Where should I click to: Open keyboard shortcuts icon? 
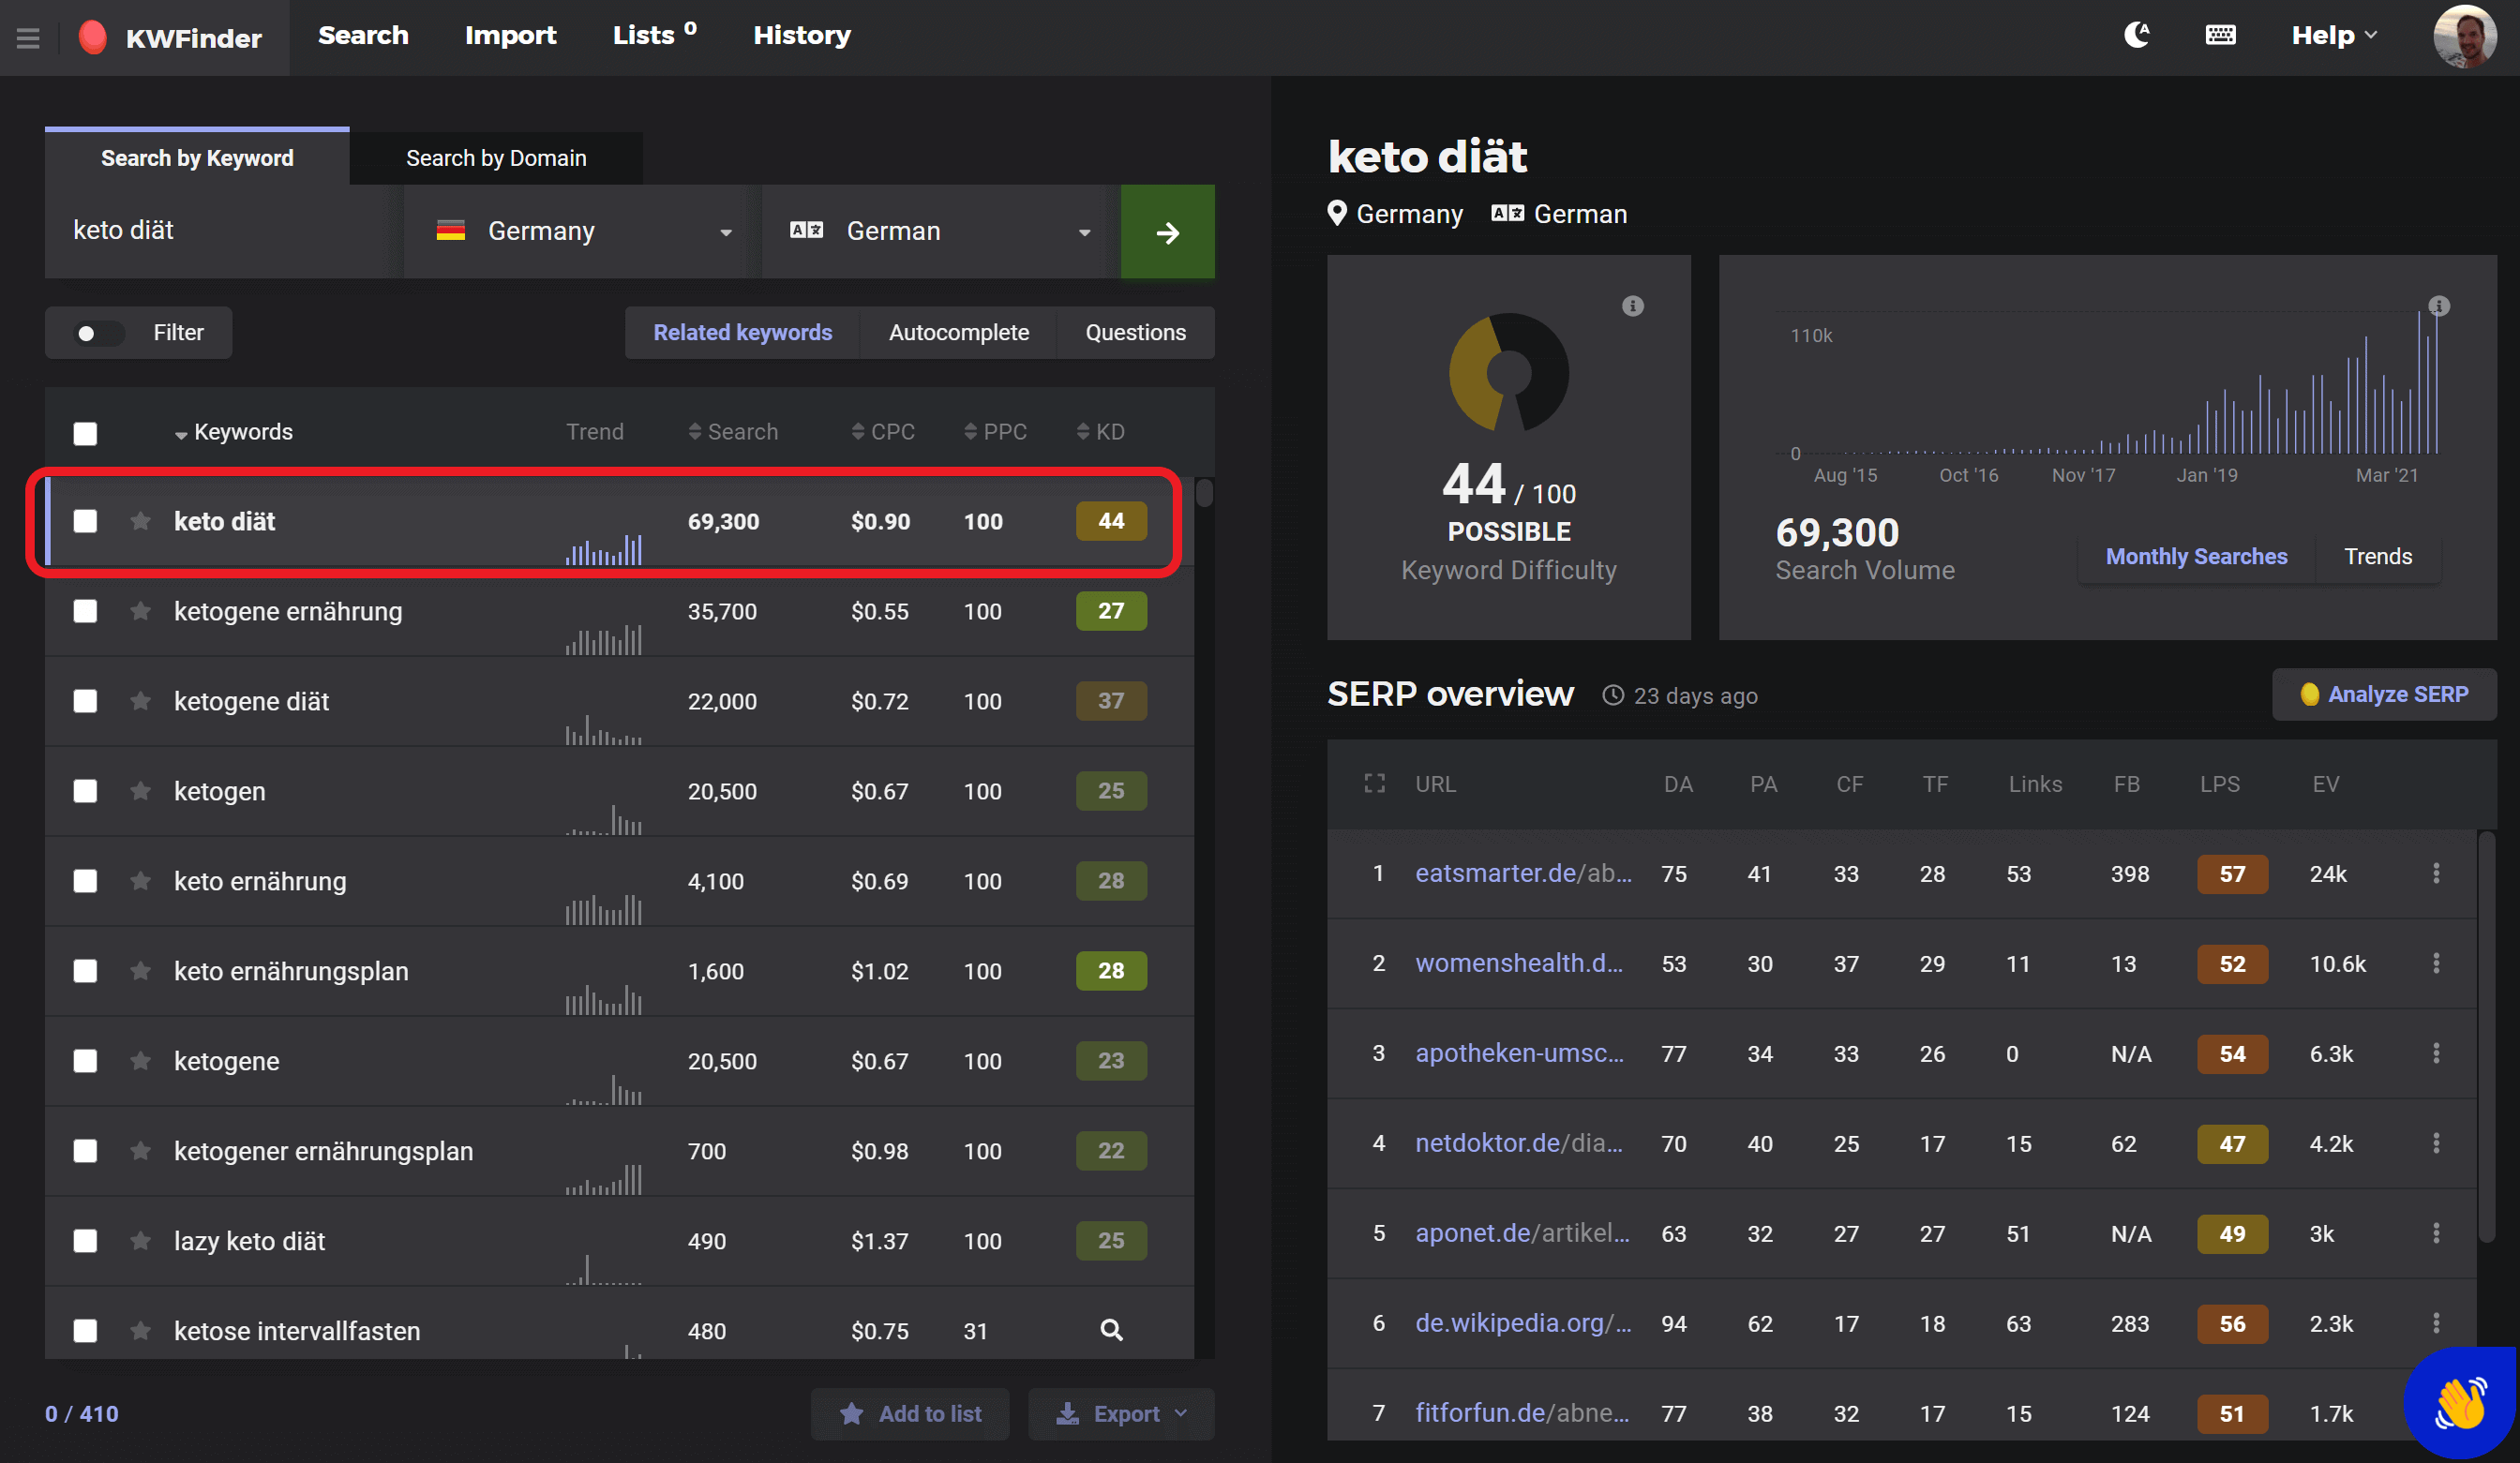point(2220,36)
